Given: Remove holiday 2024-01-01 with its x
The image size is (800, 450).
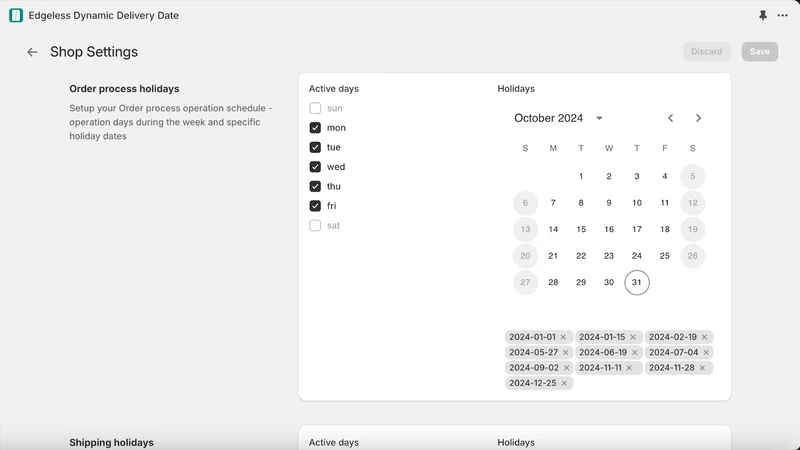Looking at the screenshot, I should (563, 337).
